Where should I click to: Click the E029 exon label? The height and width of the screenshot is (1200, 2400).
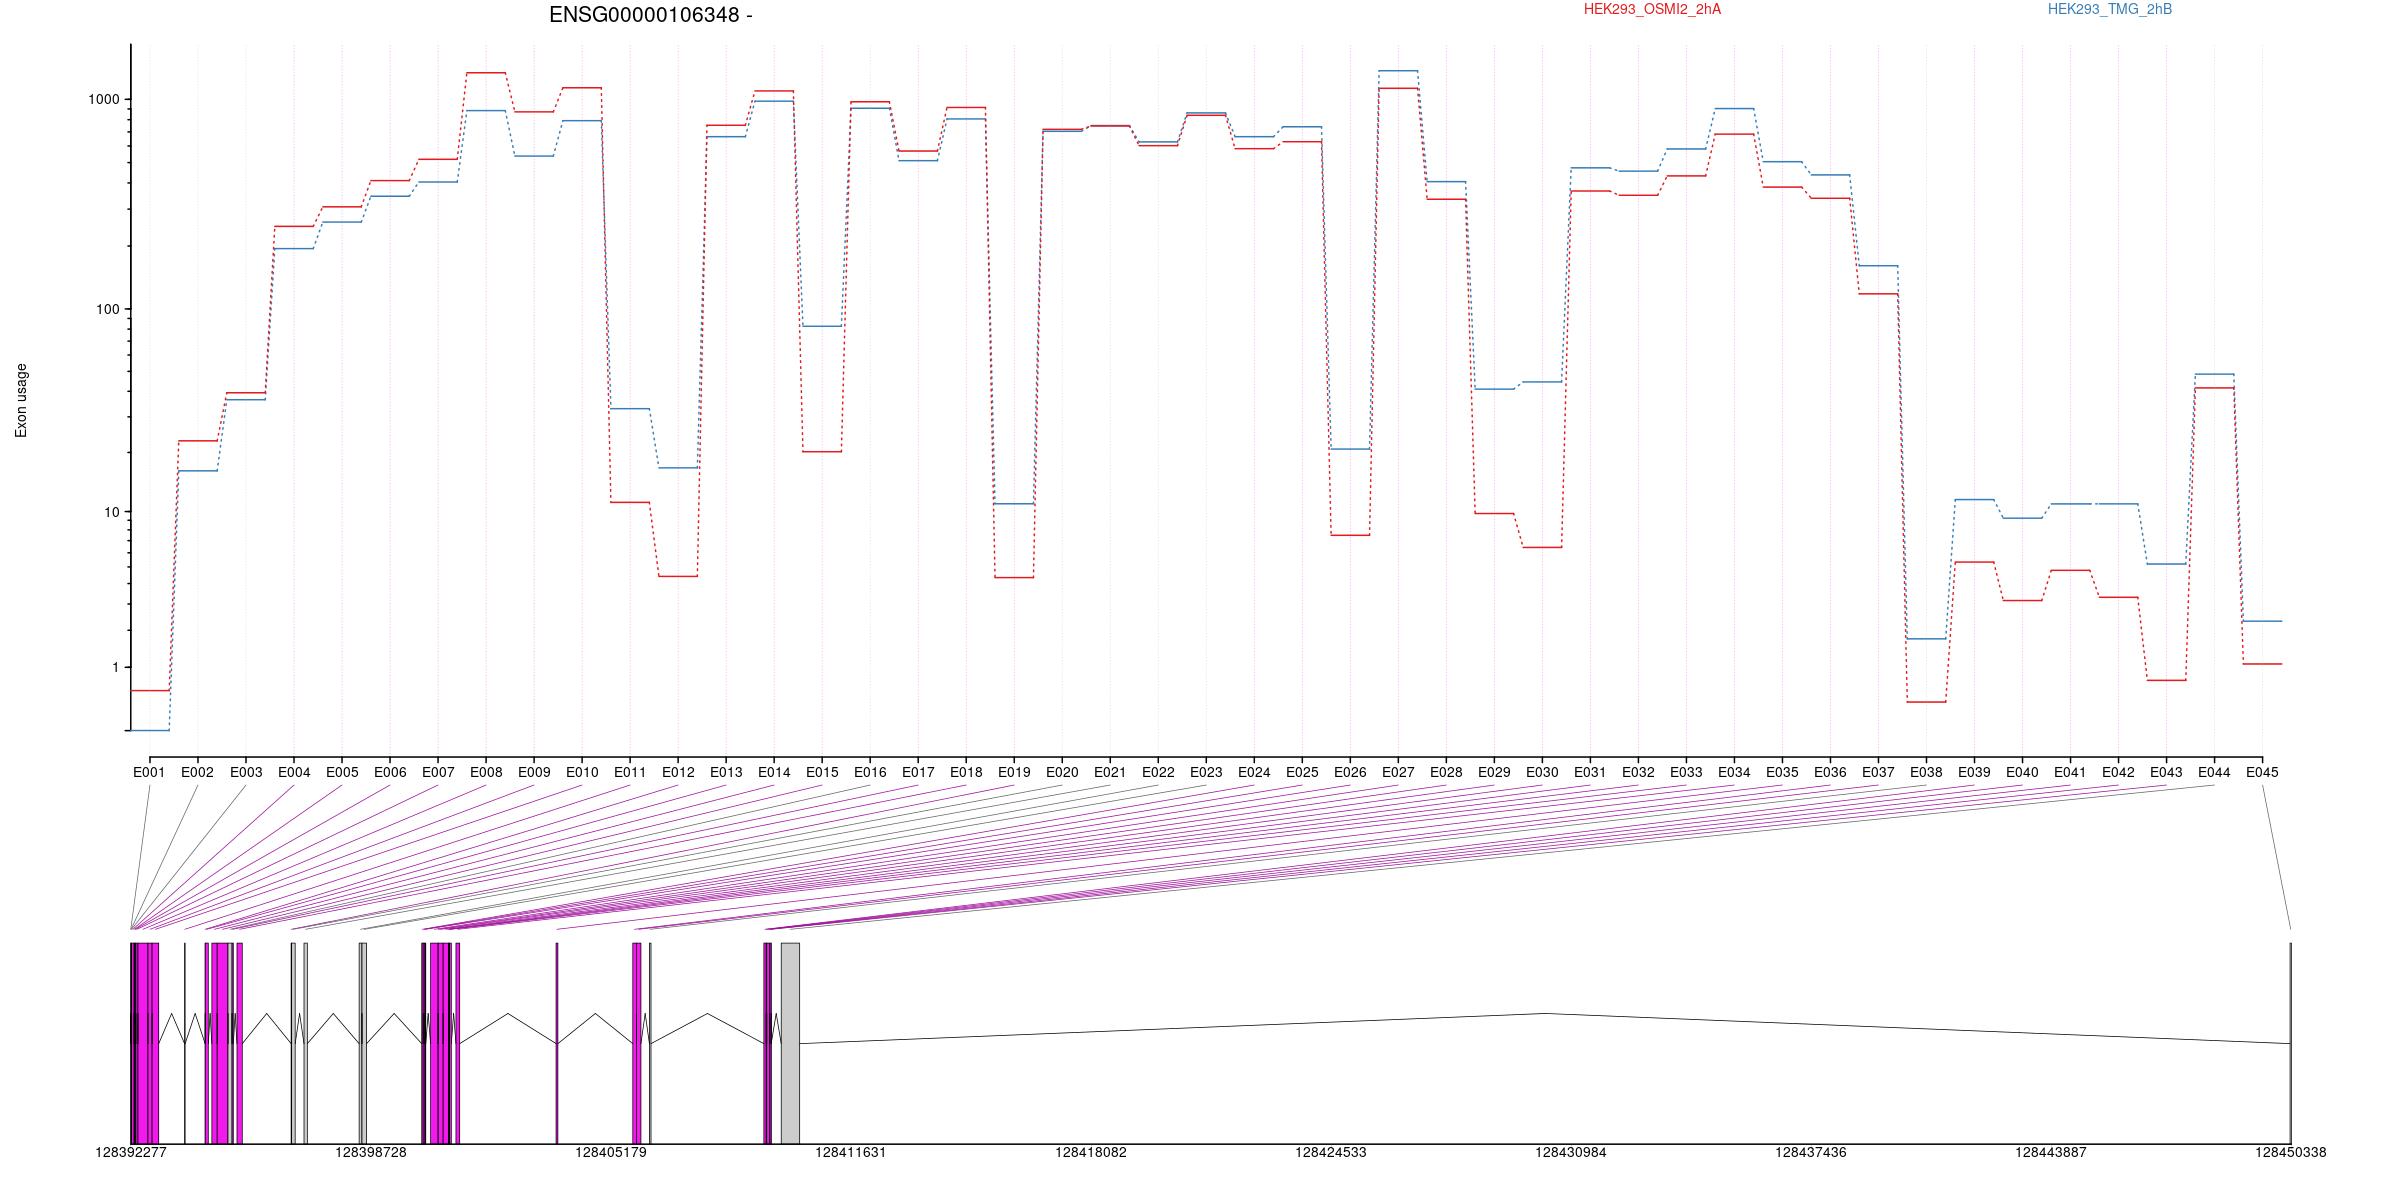coord(1494,772)
